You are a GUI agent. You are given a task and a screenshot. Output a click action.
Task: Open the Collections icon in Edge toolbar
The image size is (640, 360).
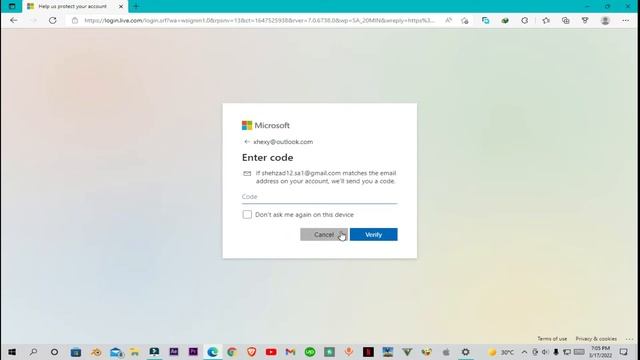[x=565, y=20]
